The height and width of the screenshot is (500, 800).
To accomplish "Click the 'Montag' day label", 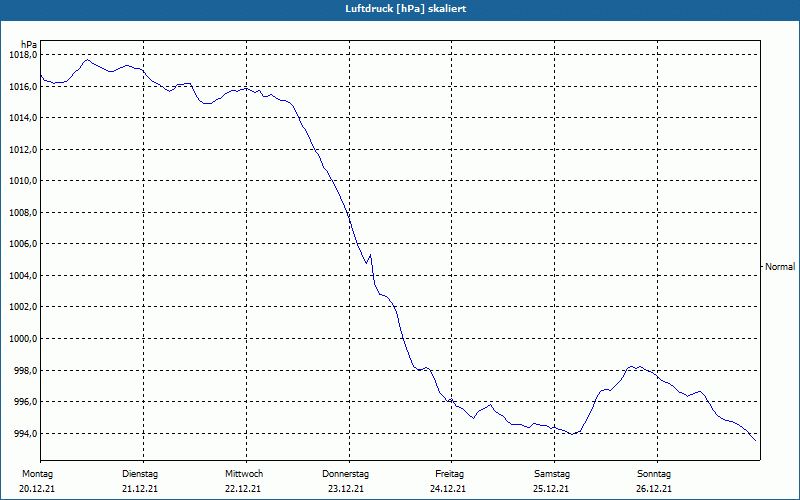I will point(37,474).
